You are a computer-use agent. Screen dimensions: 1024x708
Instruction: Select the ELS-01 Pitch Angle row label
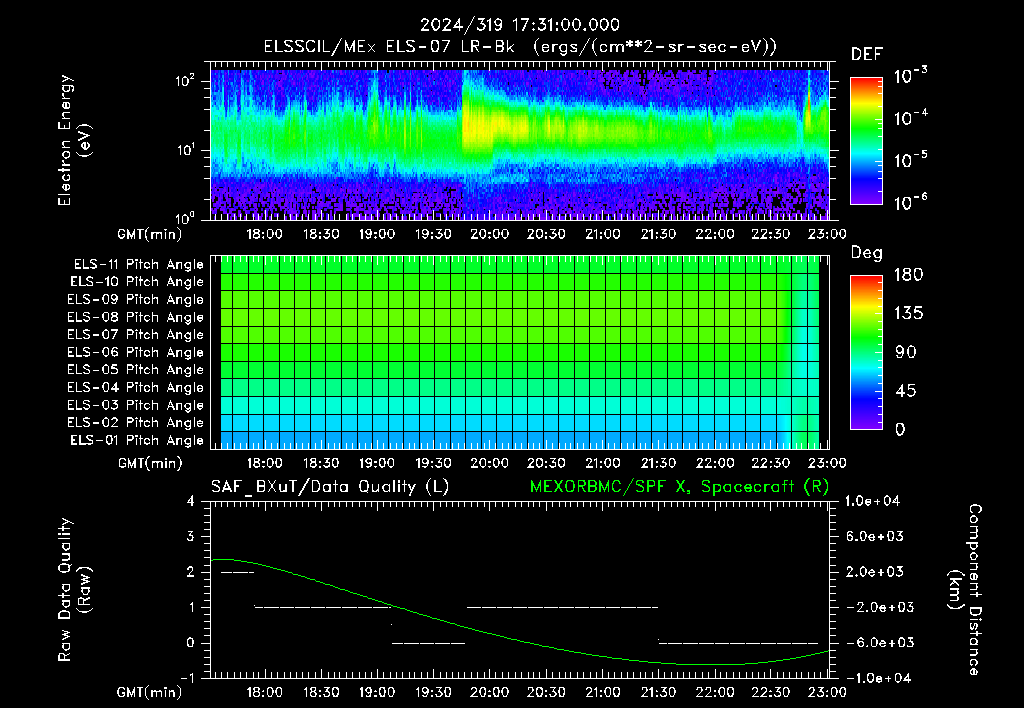(x=137, y=440)
